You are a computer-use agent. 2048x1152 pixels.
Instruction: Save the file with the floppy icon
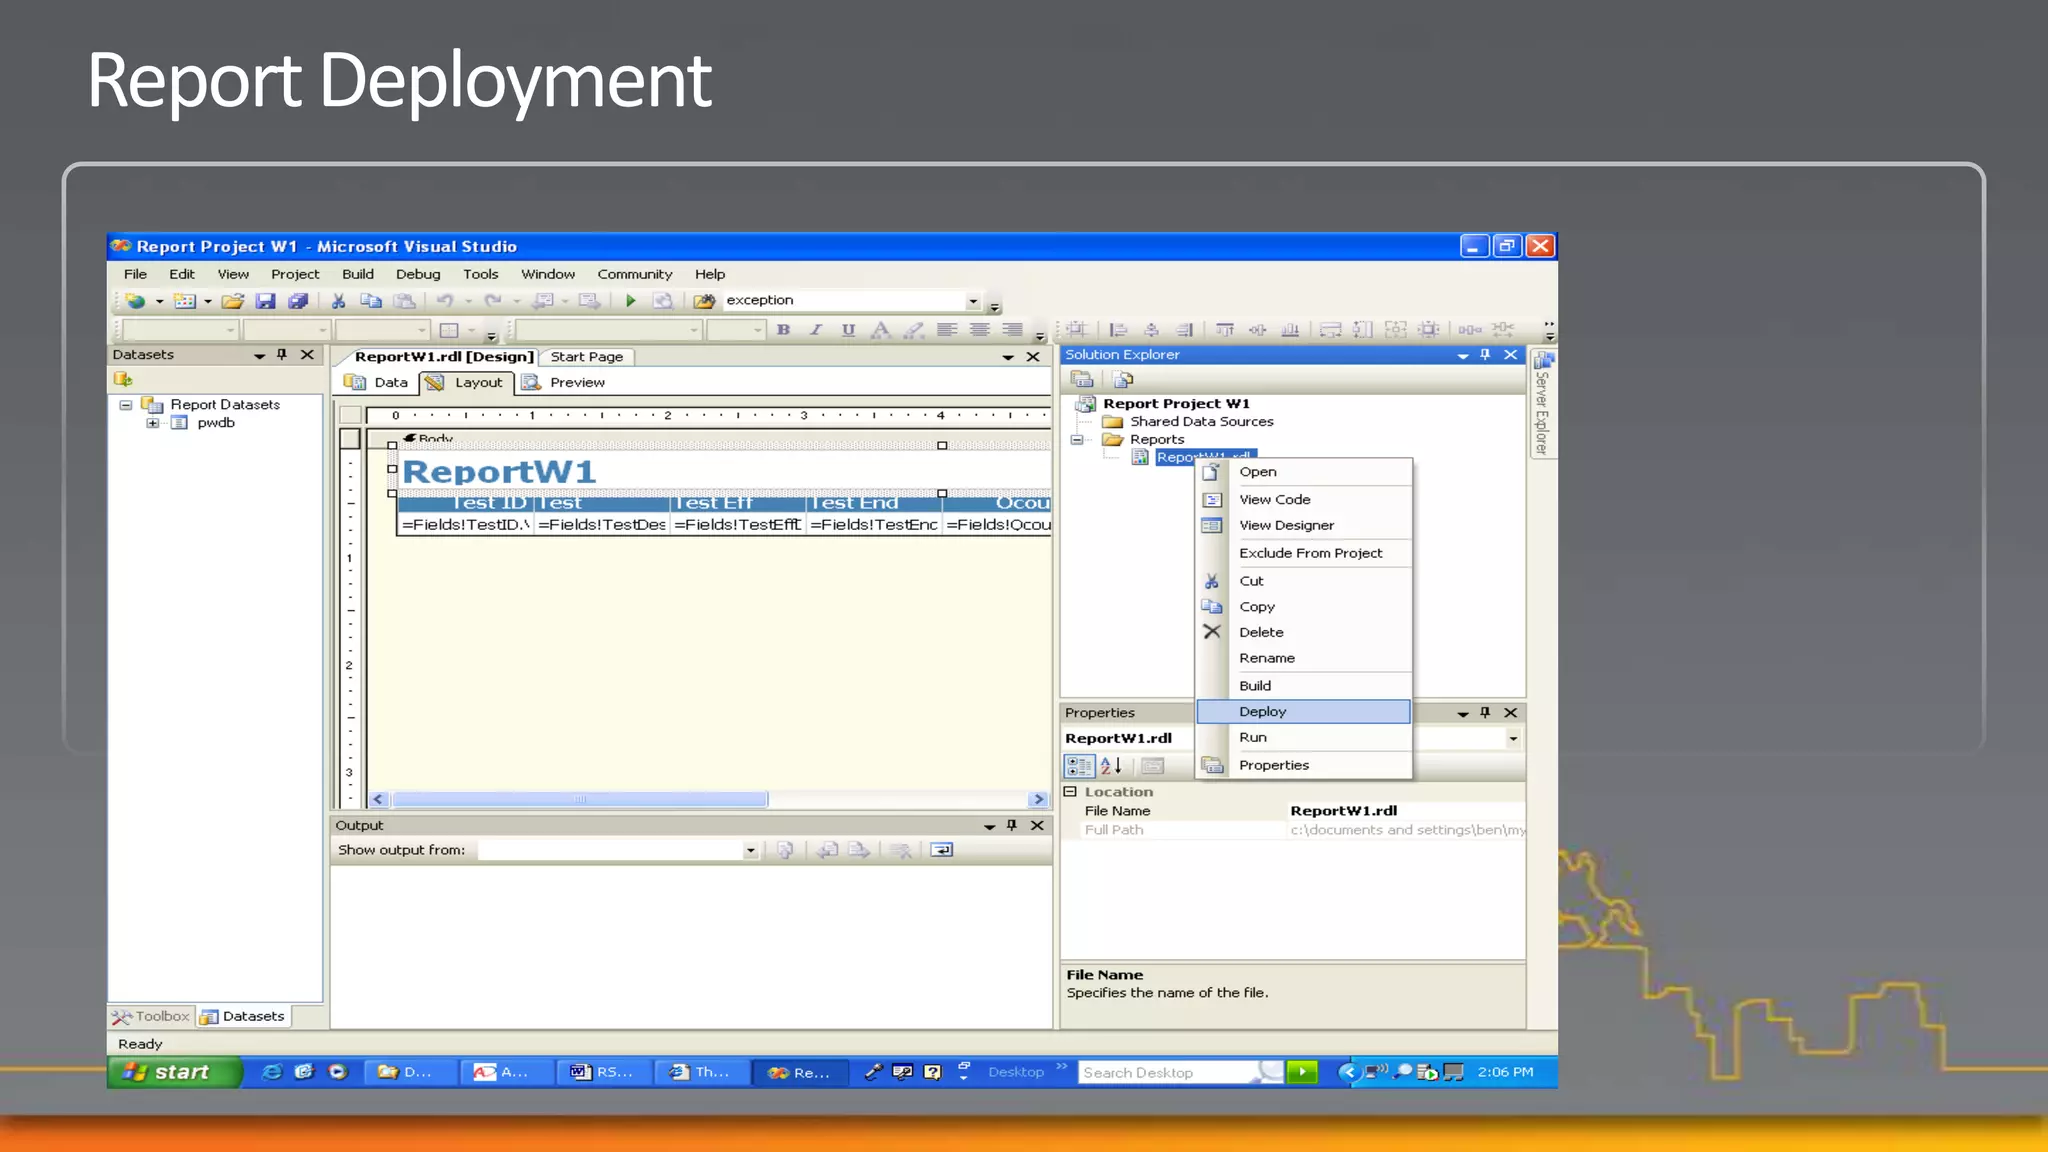click(265, 301)
